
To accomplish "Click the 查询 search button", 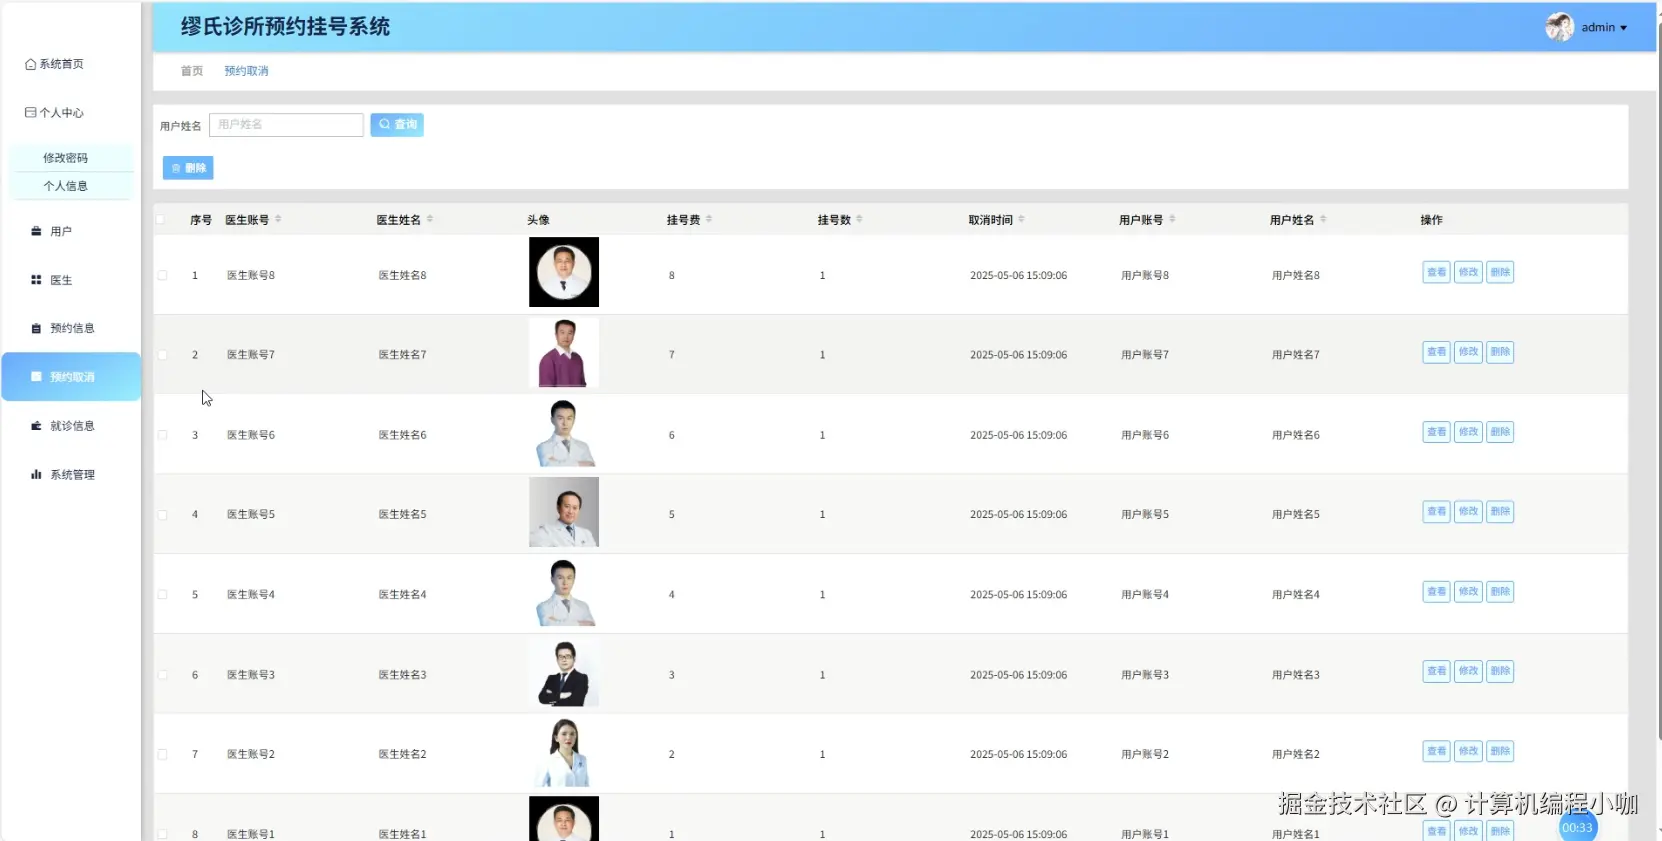I will pyautogui.click(x=397, y=124).
